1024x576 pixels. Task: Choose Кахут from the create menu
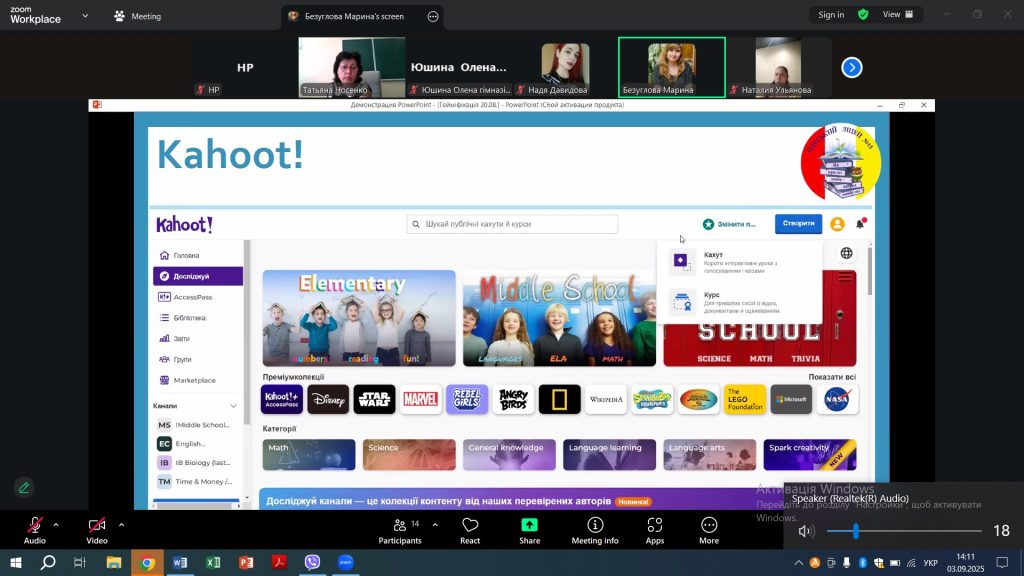[739, 262]
